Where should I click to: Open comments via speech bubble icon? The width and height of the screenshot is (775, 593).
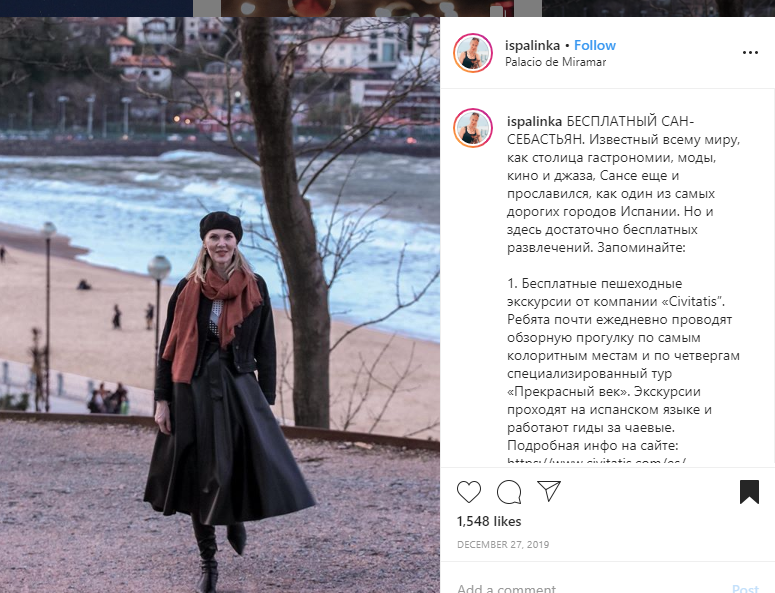(509, 492)
